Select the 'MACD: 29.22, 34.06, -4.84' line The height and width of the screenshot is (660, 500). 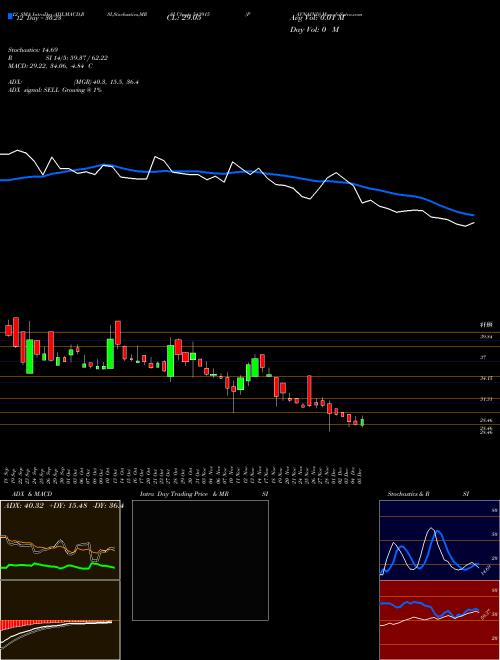(47, 66)
